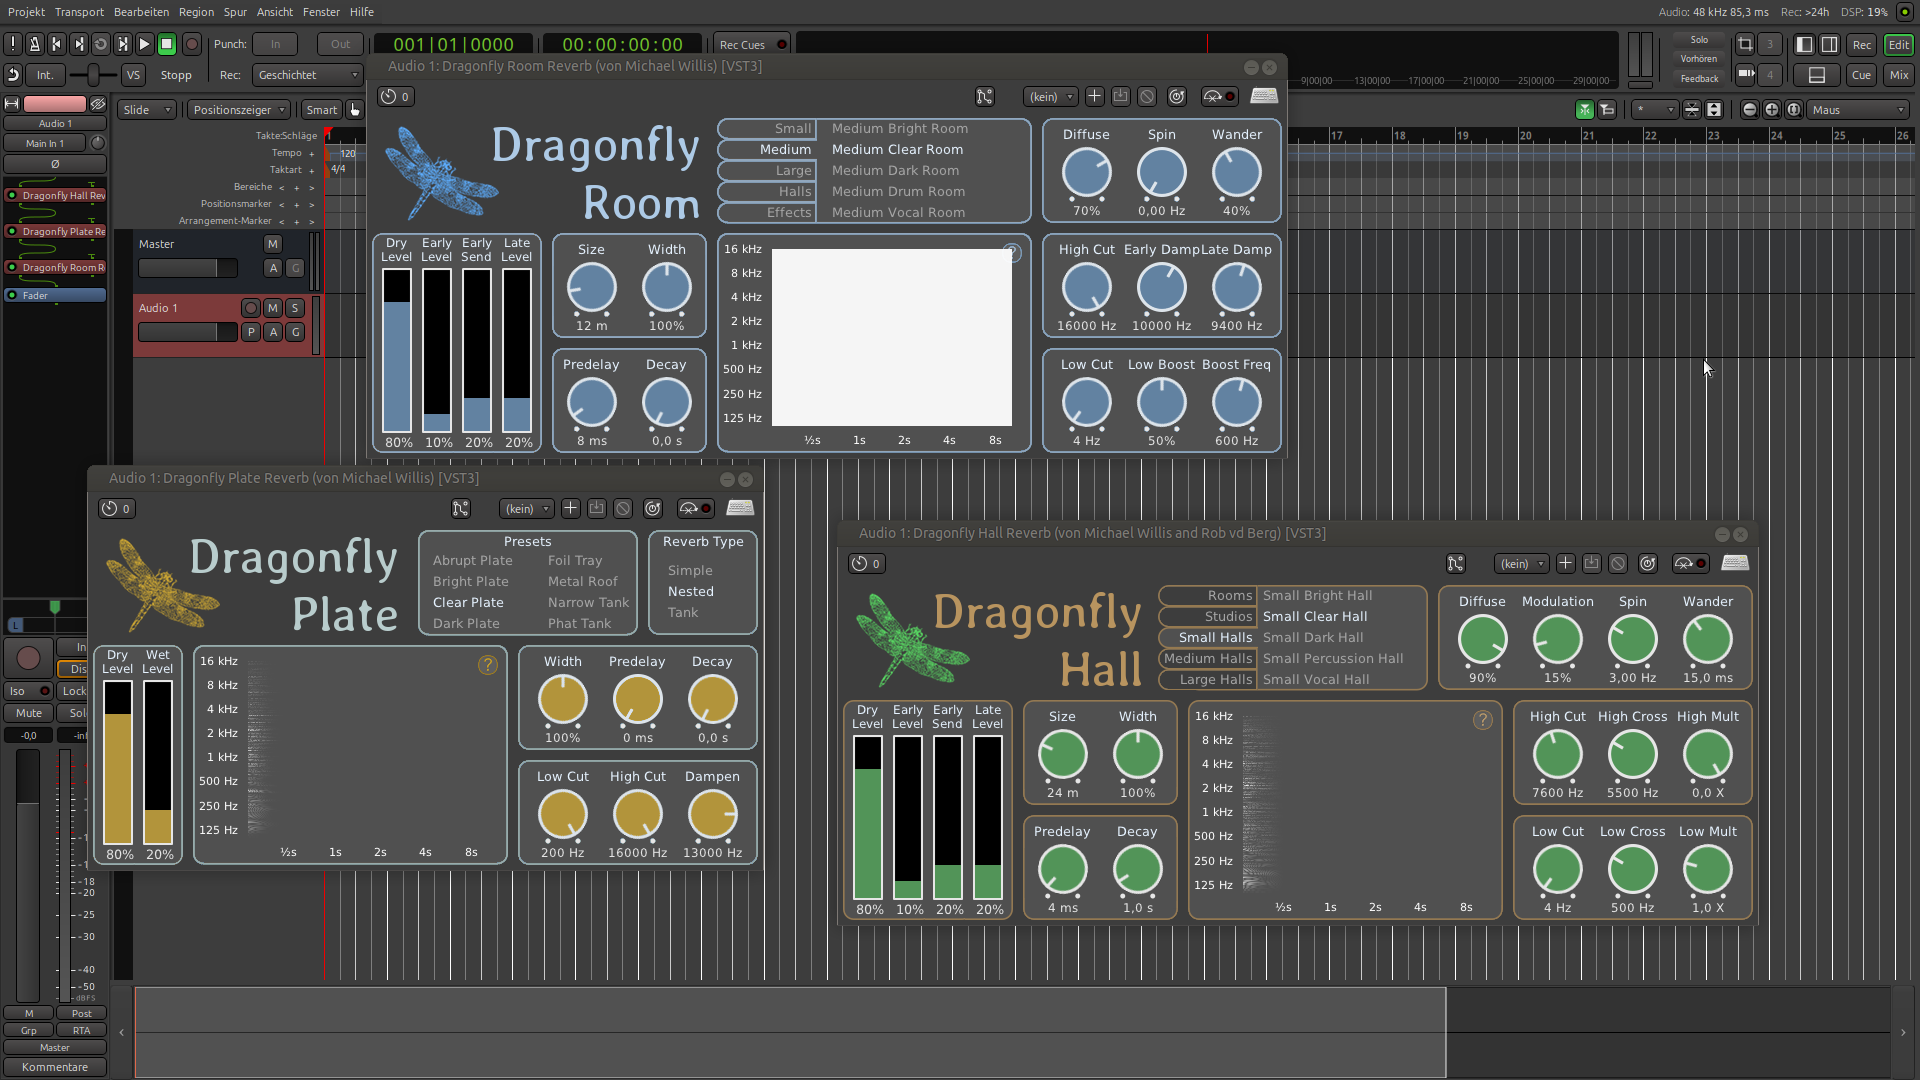1920x1080 pixels.
Task: Click the green stop transport button
Action: point(167,44)
